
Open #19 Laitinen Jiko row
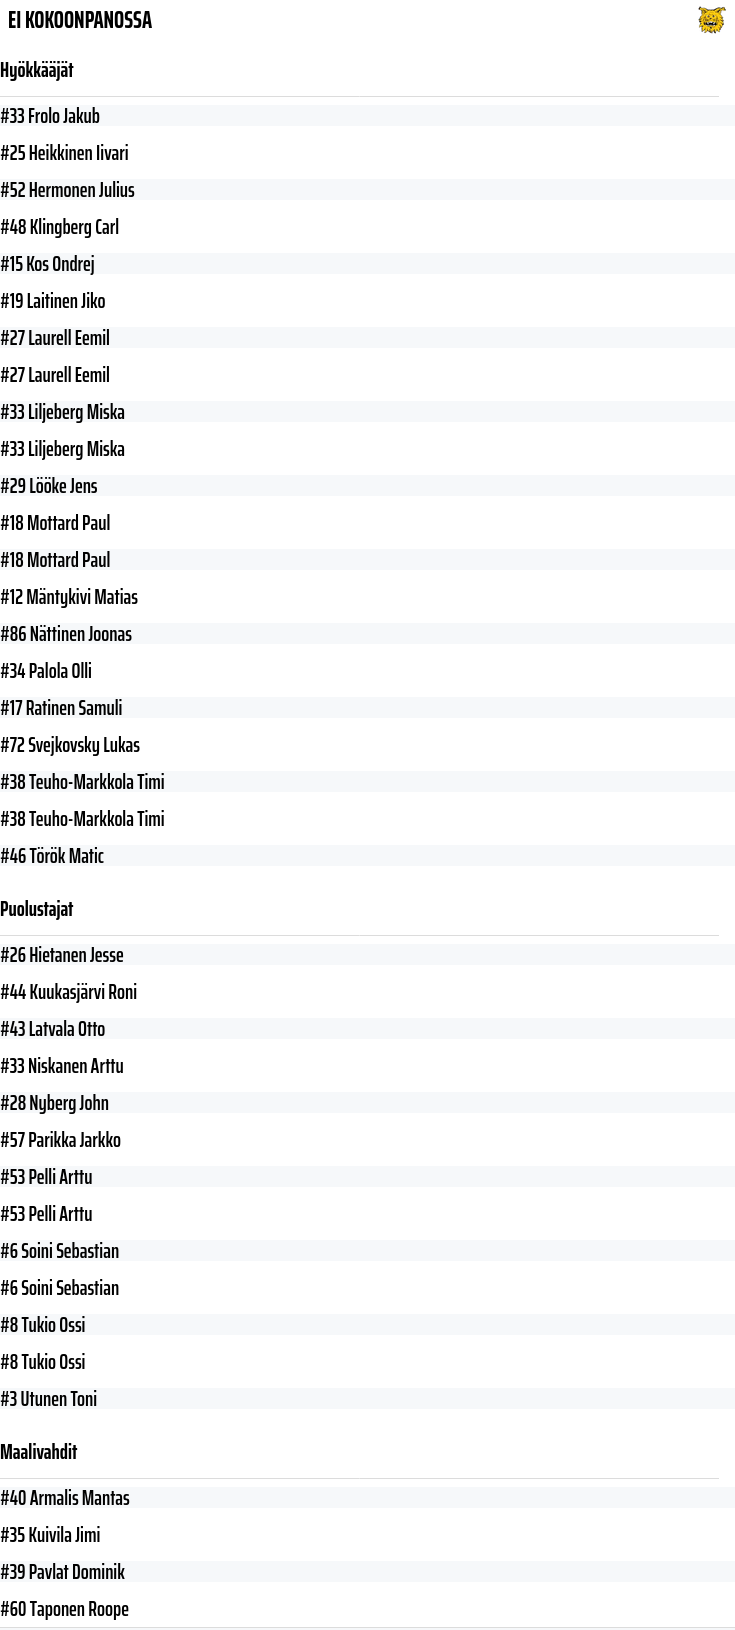click(x=52, y=301)
